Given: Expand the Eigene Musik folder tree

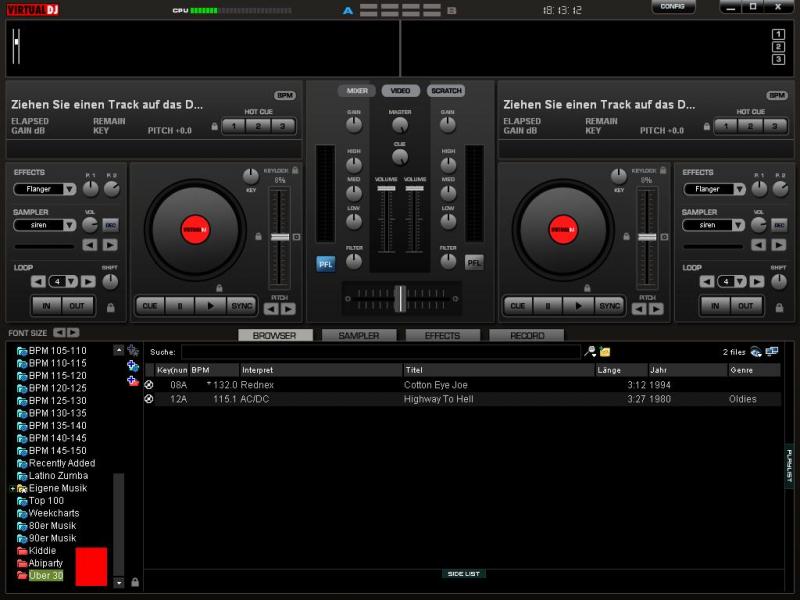Looking at the screenshot, I should click(x=12, y=488).
